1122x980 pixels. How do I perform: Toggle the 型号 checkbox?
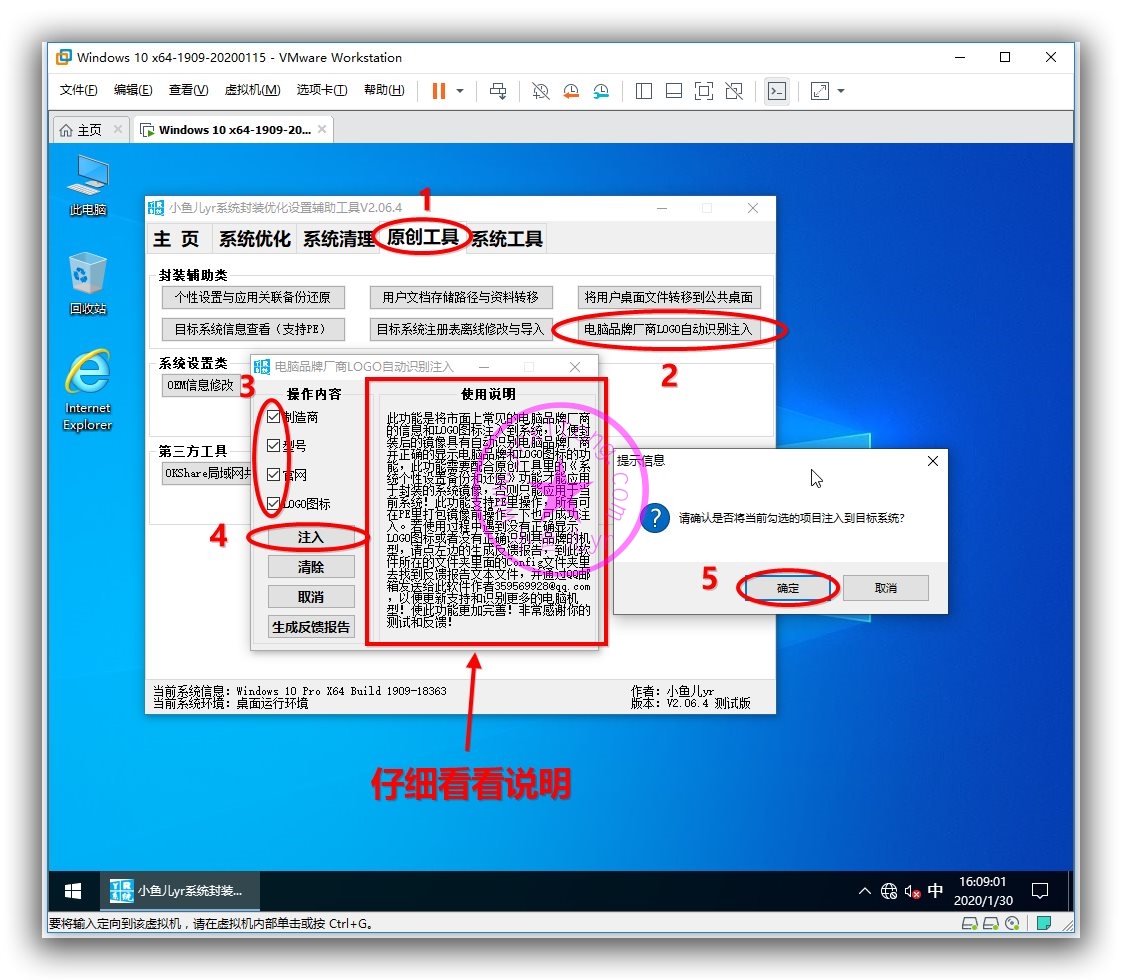pos(273,446)
